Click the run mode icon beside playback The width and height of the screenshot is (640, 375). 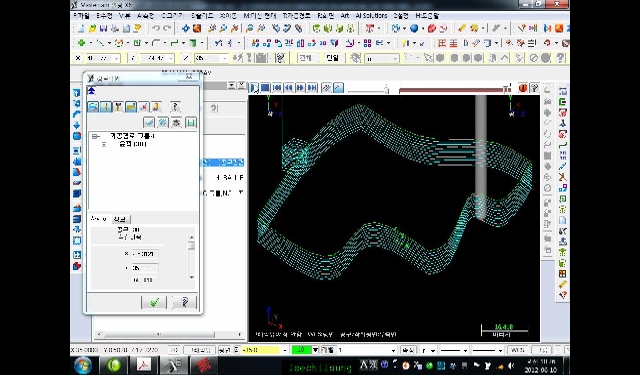pos(338,88)
